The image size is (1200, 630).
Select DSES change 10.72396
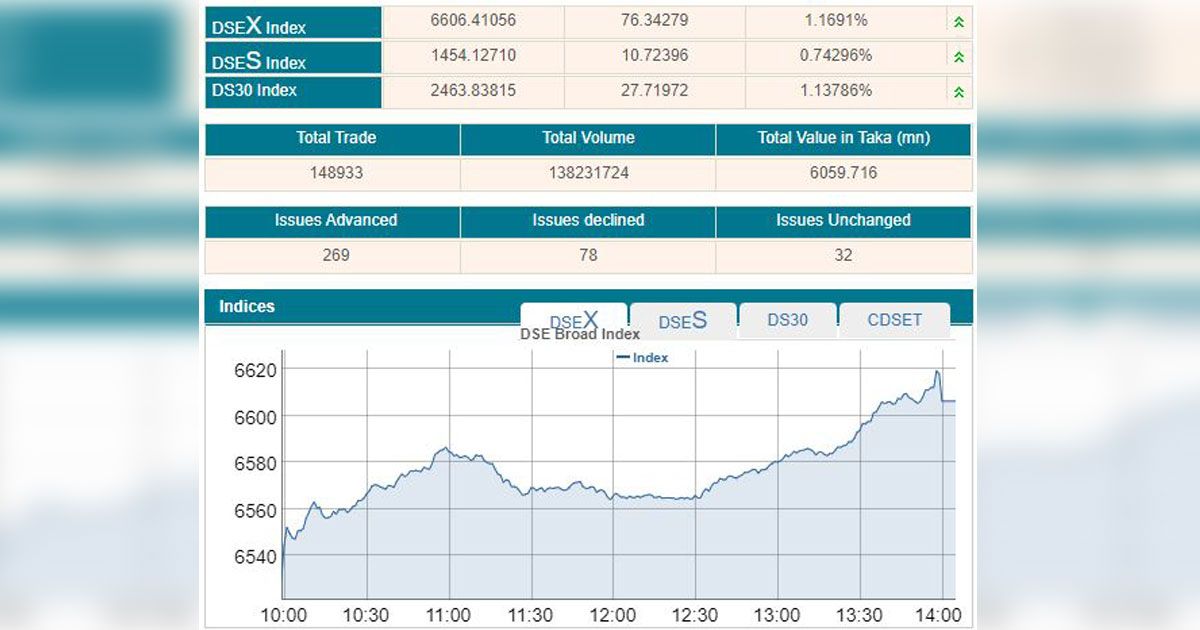tap(654, 55)
